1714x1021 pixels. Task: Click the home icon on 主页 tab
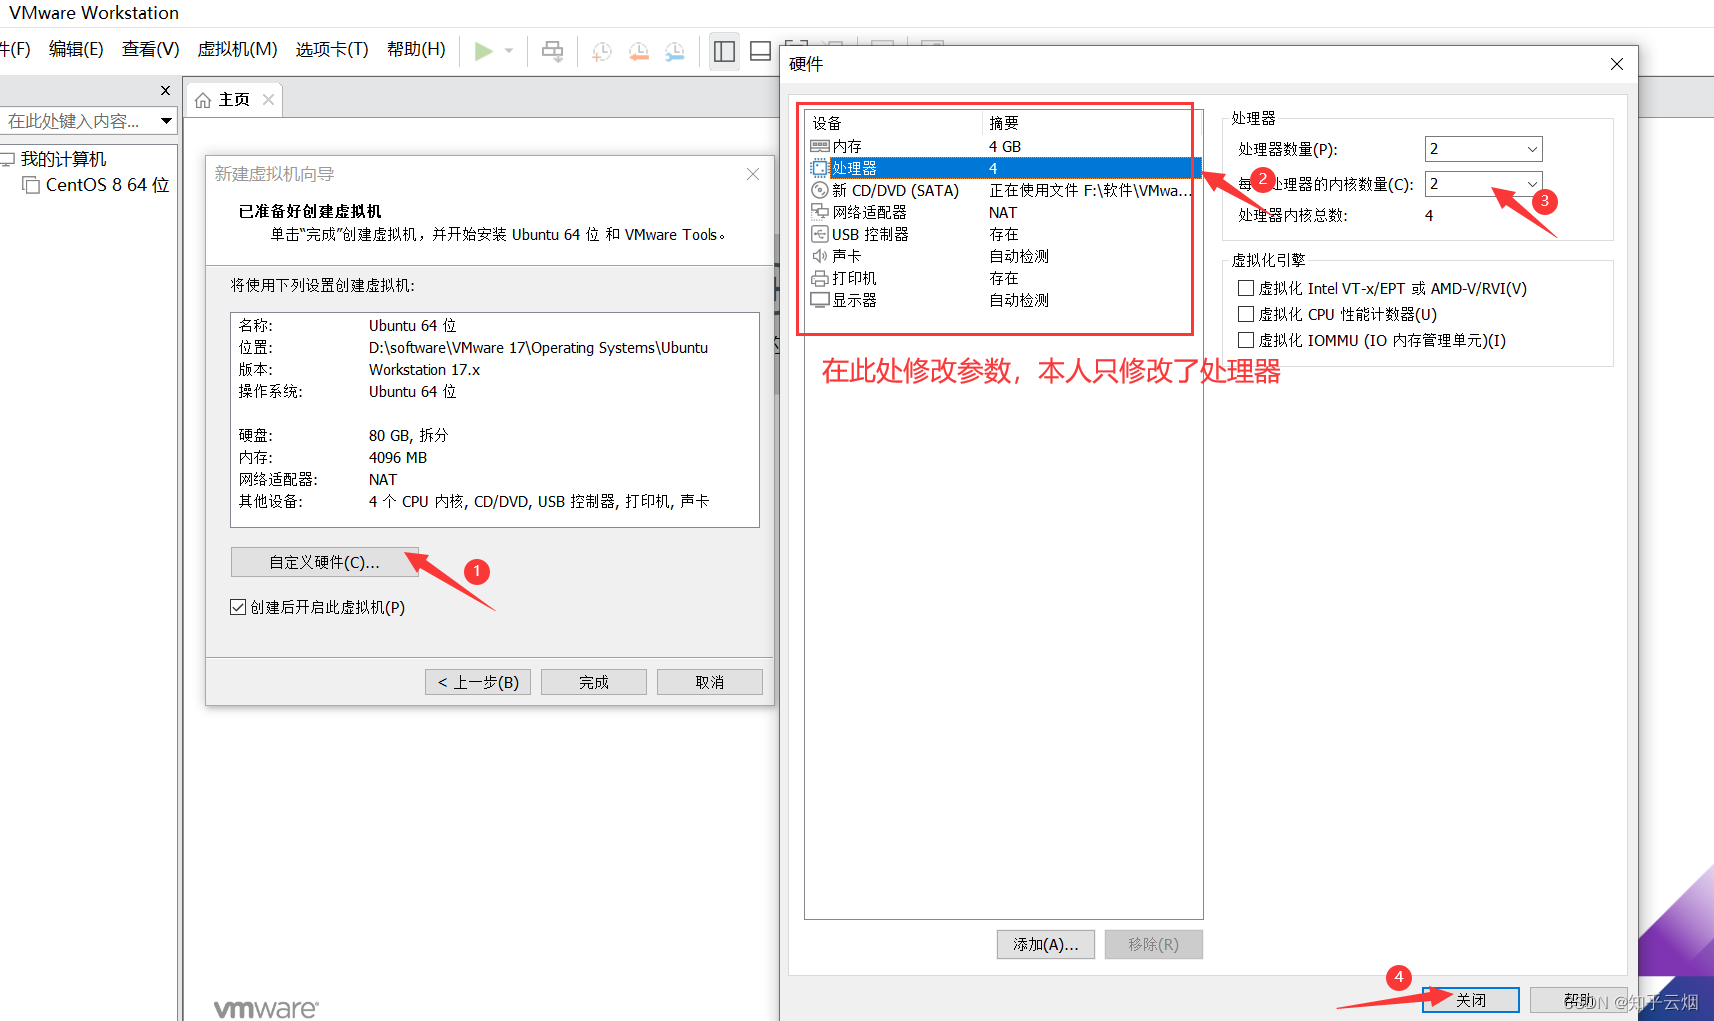203,100
